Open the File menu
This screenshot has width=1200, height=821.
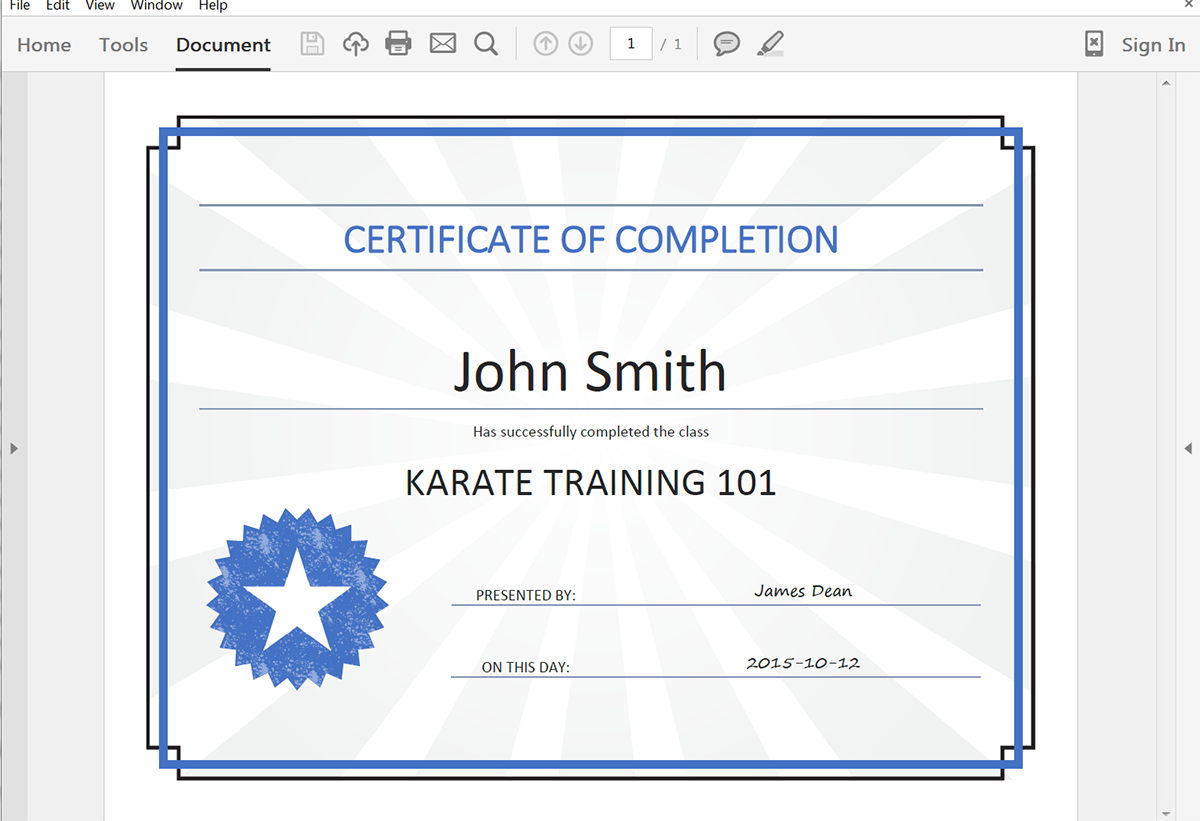click(20, 6)
